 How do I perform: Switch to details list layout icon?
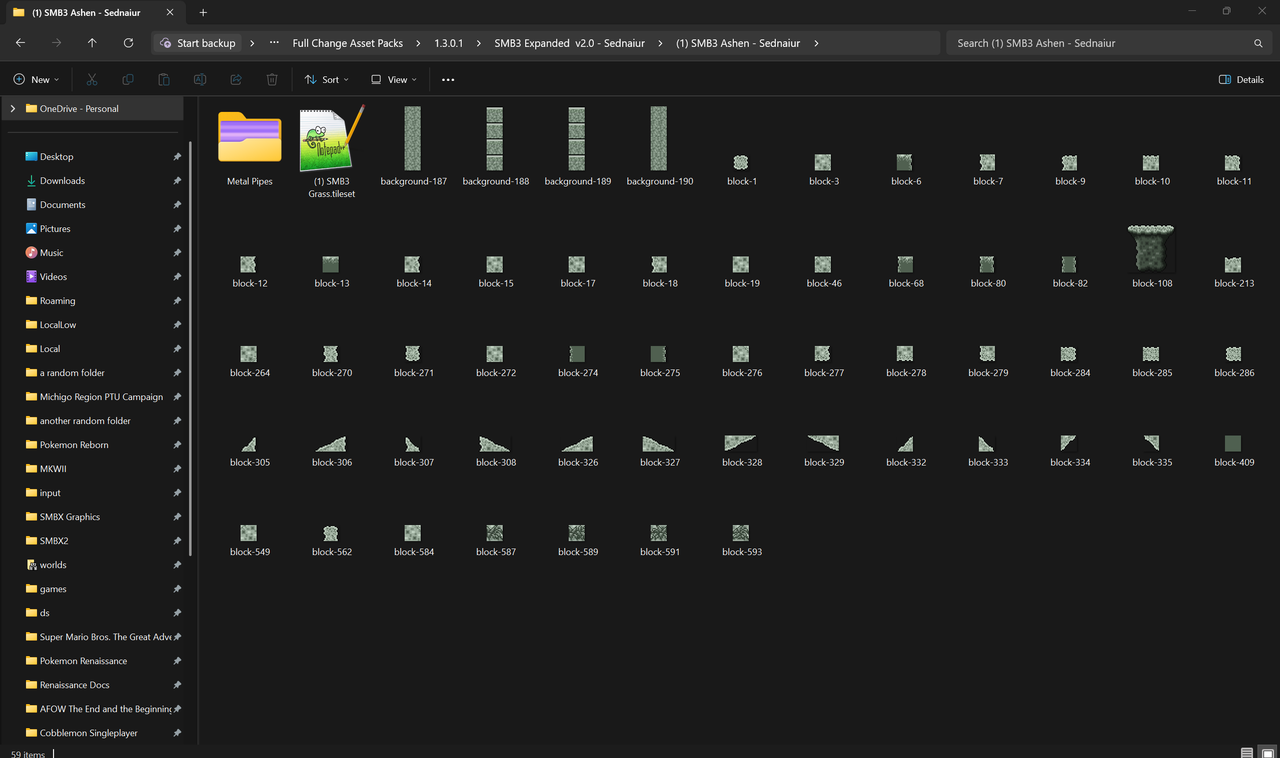point(1246,752)
